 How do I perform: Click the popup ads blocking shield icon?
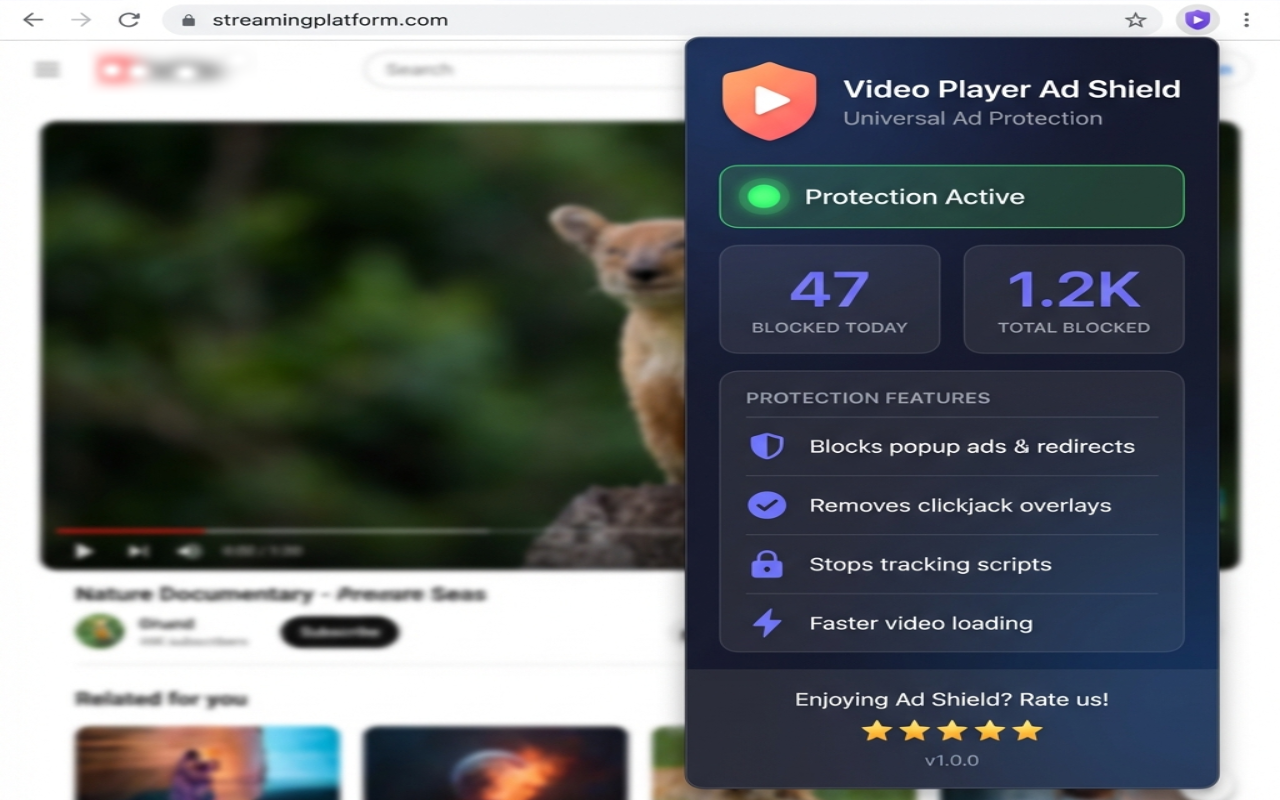tap(766, 446)
